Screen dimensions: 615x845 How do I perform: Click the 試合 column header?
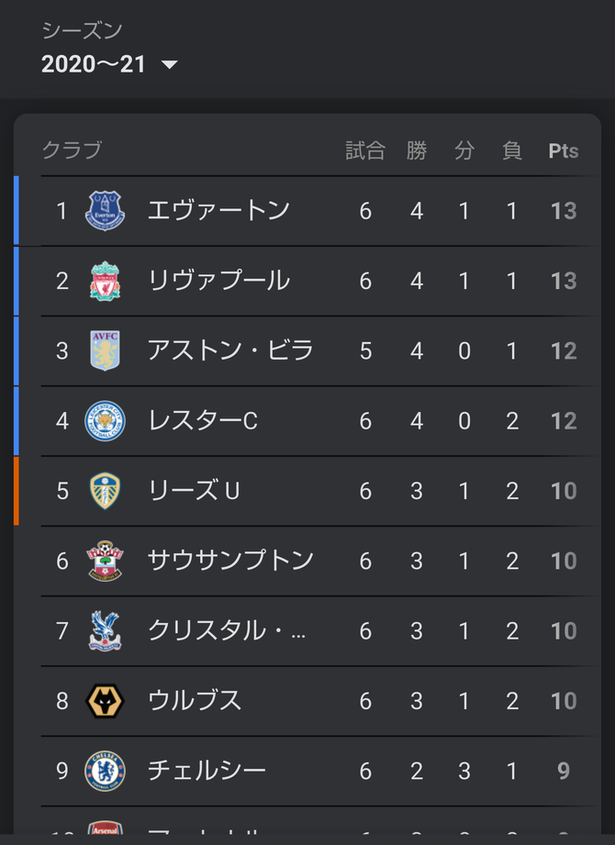tap(365, 151)
